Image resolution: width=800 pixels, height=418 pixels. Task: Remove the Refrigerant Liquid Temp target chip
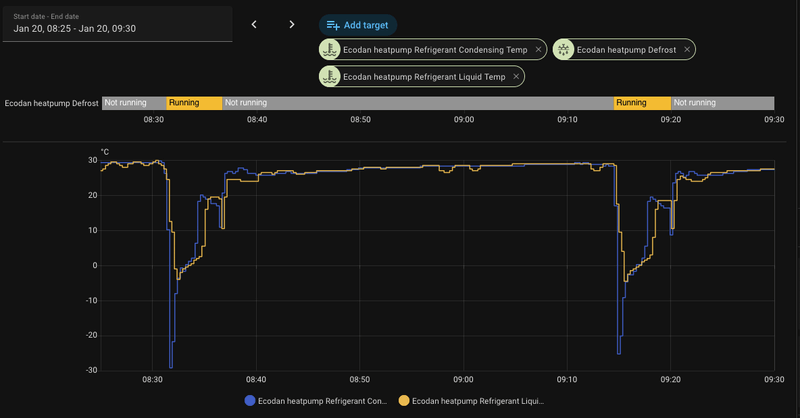click(516, 76)
